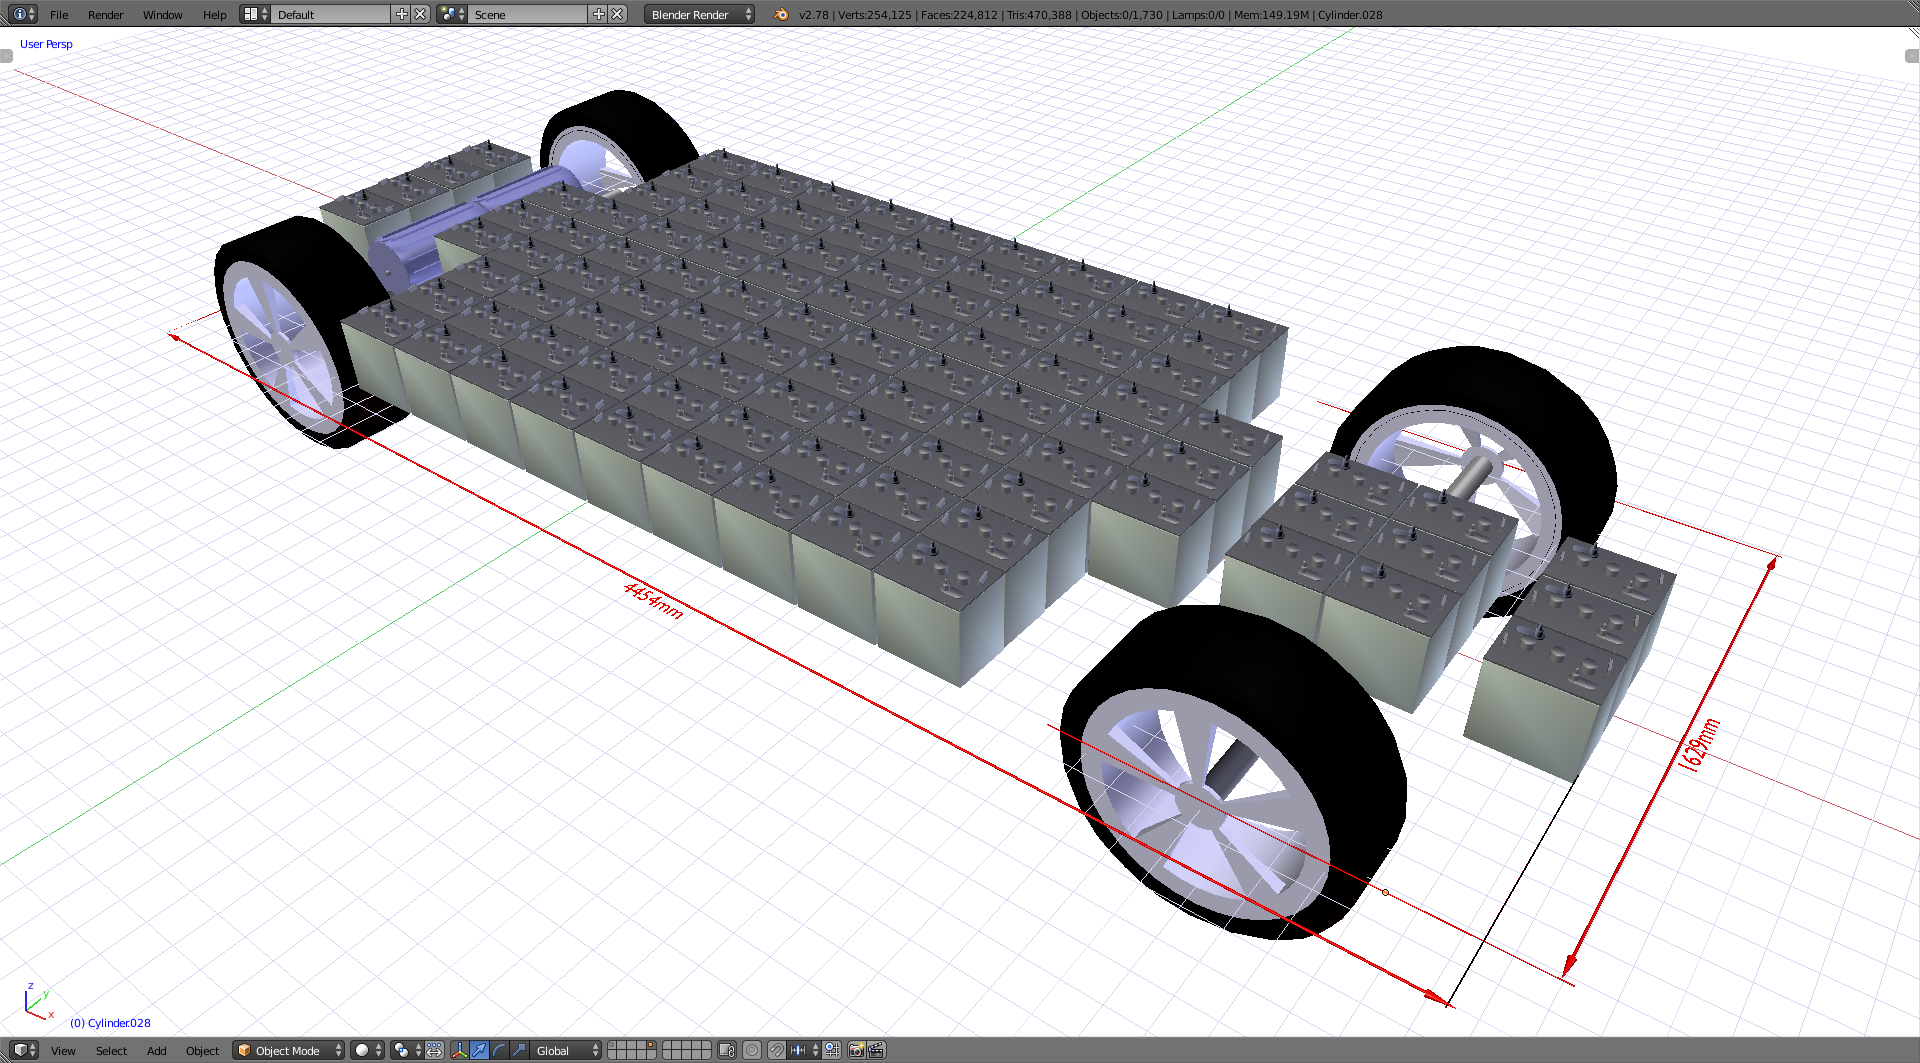
Task: Click the 3D View editor type icon
Action: tap(20, 1051)
